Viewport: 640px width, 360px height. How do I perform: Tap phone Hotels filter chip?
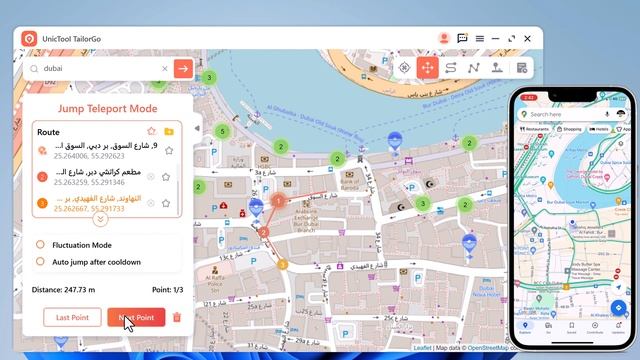(x=598, y=129)
